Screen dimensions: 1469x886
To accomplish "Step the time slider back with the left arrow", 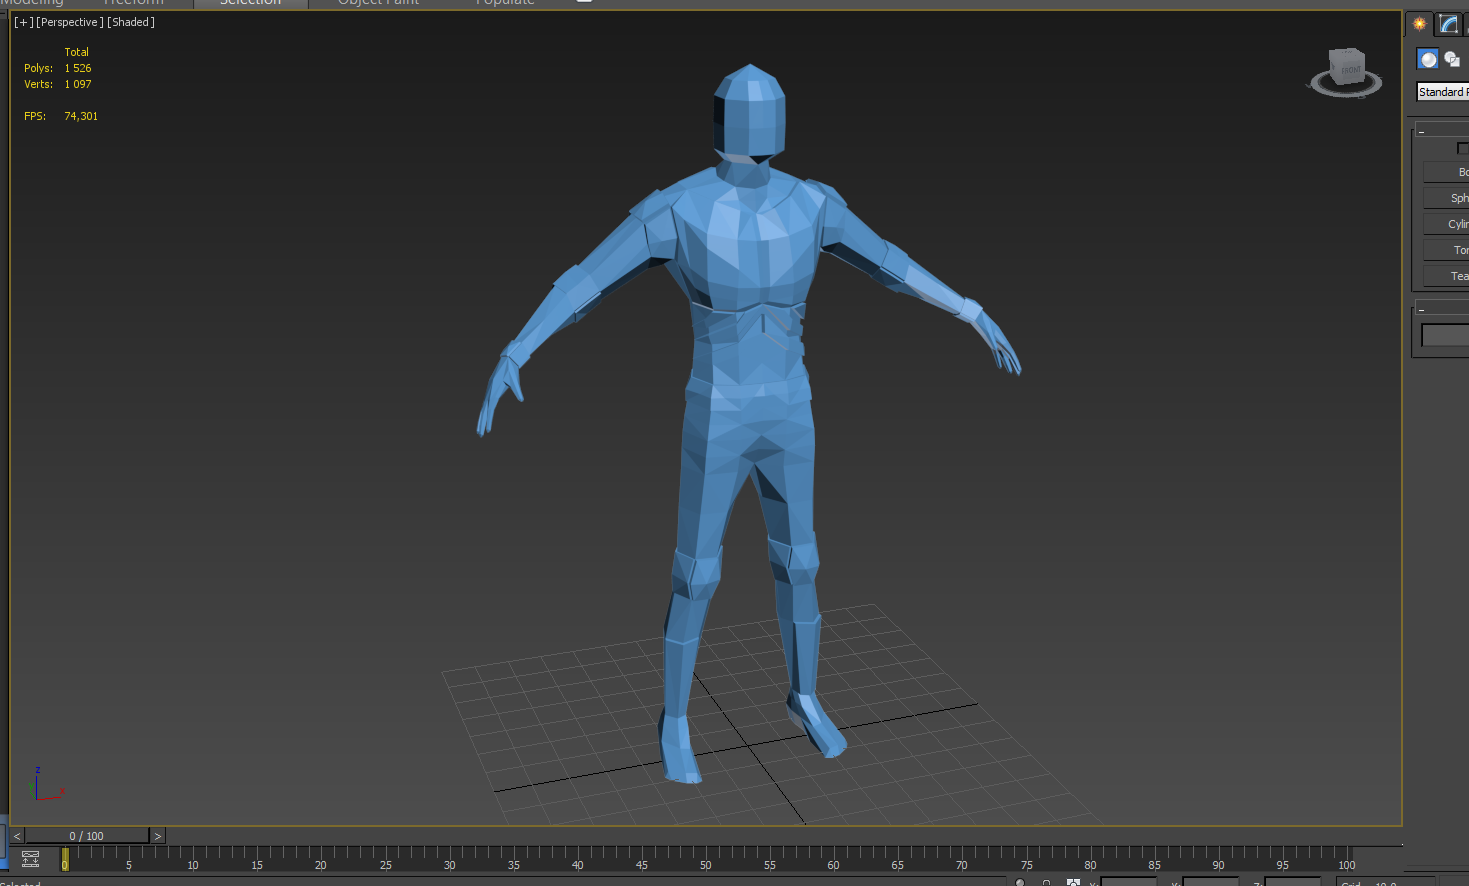I will (17, 836).
